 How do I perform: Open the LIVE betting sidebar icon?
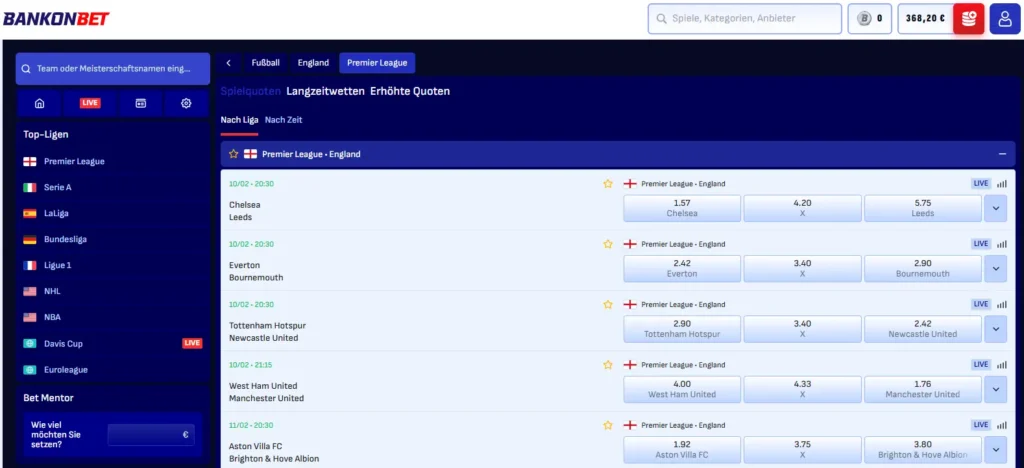[x=90, y=103]
